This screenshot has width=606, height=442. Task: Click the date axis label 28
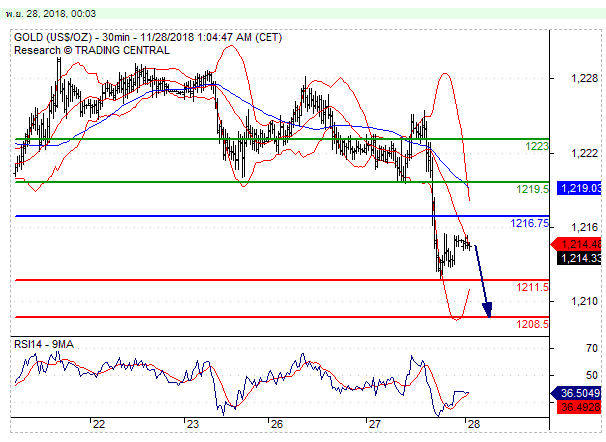coord(473,424)
